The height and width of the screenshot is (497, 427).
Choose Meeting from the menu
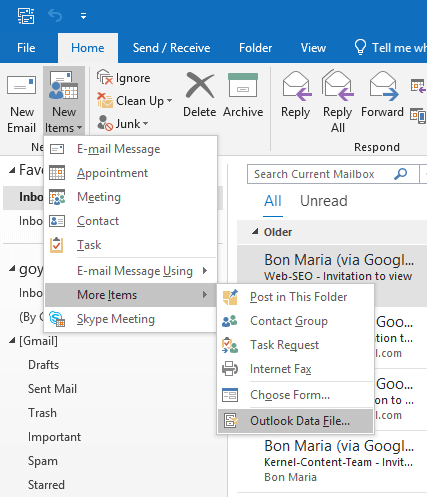click(131, 197)
